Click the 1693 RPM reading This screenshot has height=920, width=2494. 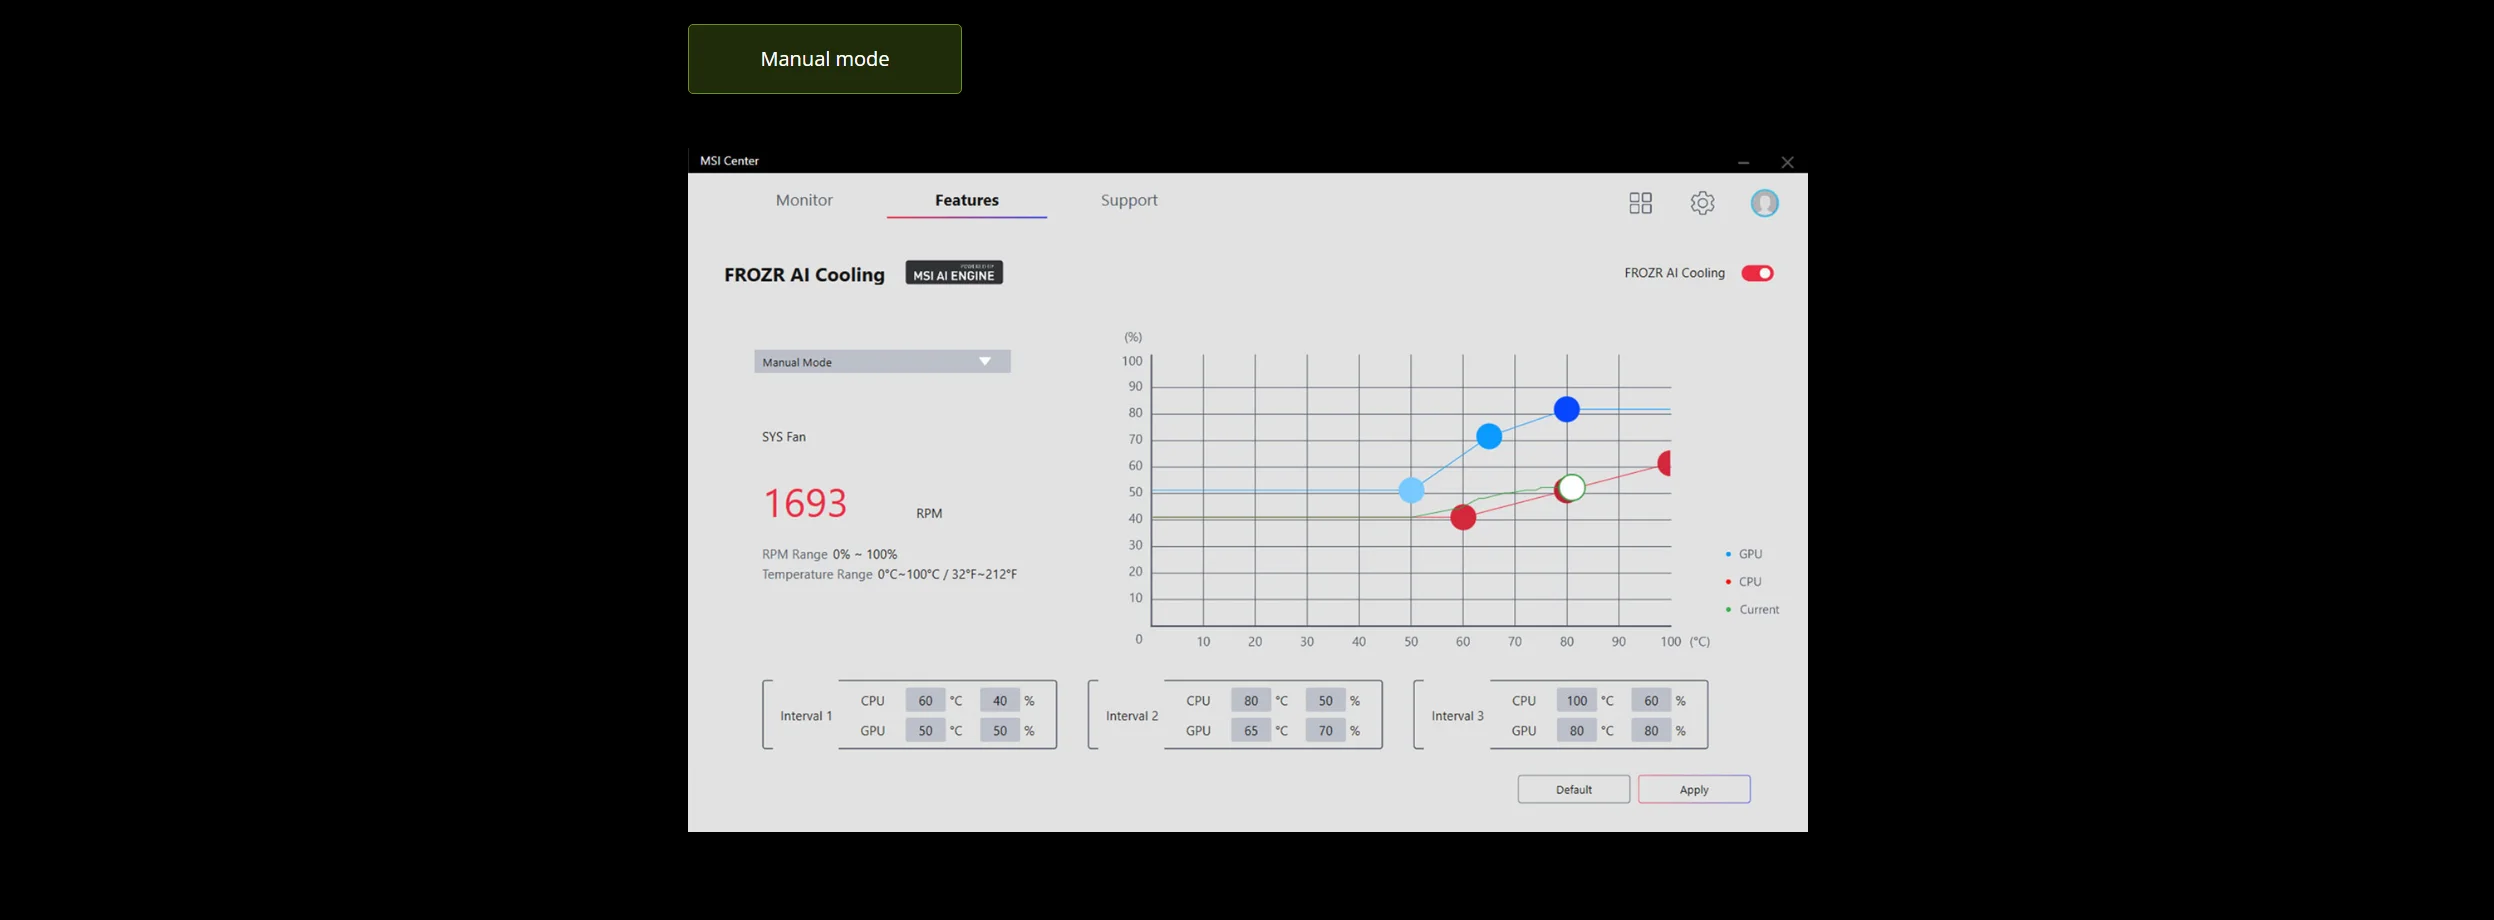click(805, 503)
